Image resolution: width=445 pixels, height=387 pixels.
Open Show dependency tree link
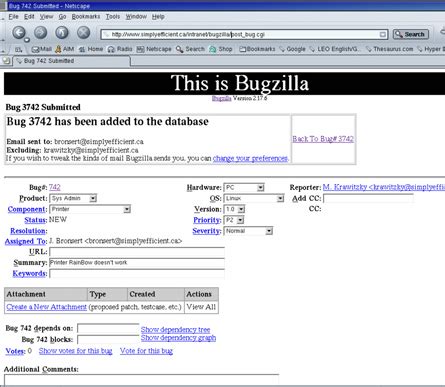pyautogui.click(x=175, y=330)
